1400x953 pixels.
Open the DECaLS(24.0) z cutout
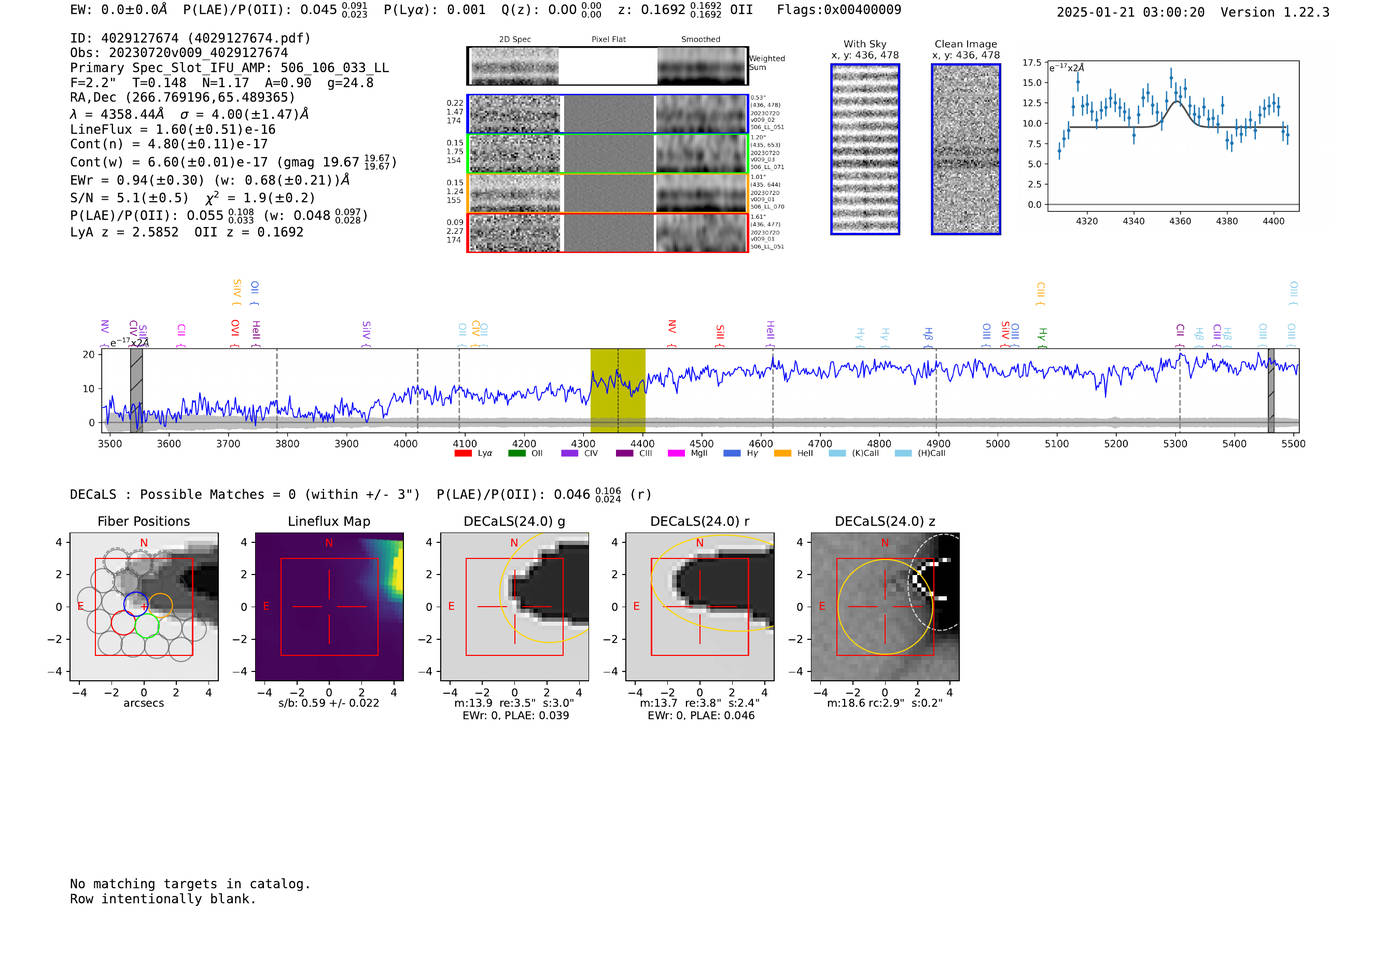point(885,606)
